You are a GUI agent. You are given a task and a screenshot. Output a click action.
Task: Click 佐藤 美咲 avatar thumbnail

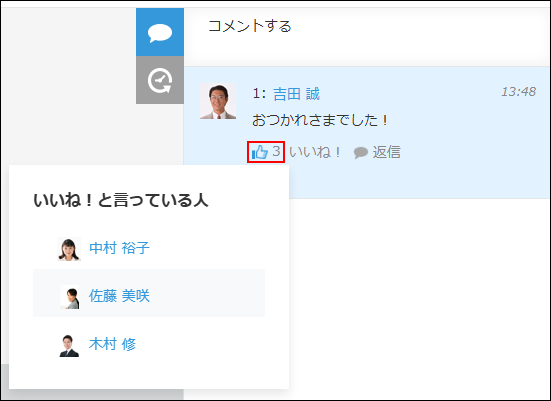pos(70,297)
